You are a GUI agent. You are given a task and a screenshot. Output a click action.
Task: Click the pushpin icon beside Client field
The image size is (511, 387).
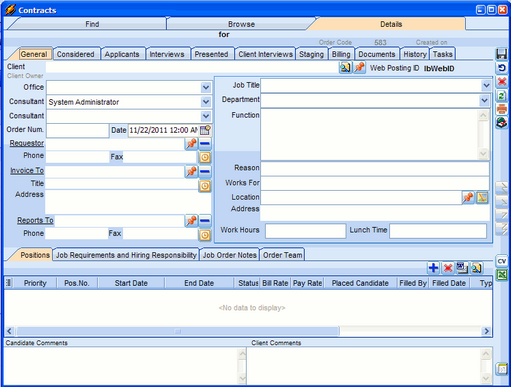(359, 68)
